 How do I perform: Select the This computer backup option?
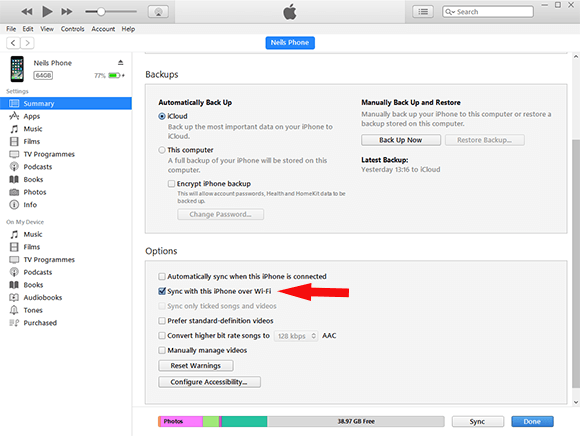[162, 150]
